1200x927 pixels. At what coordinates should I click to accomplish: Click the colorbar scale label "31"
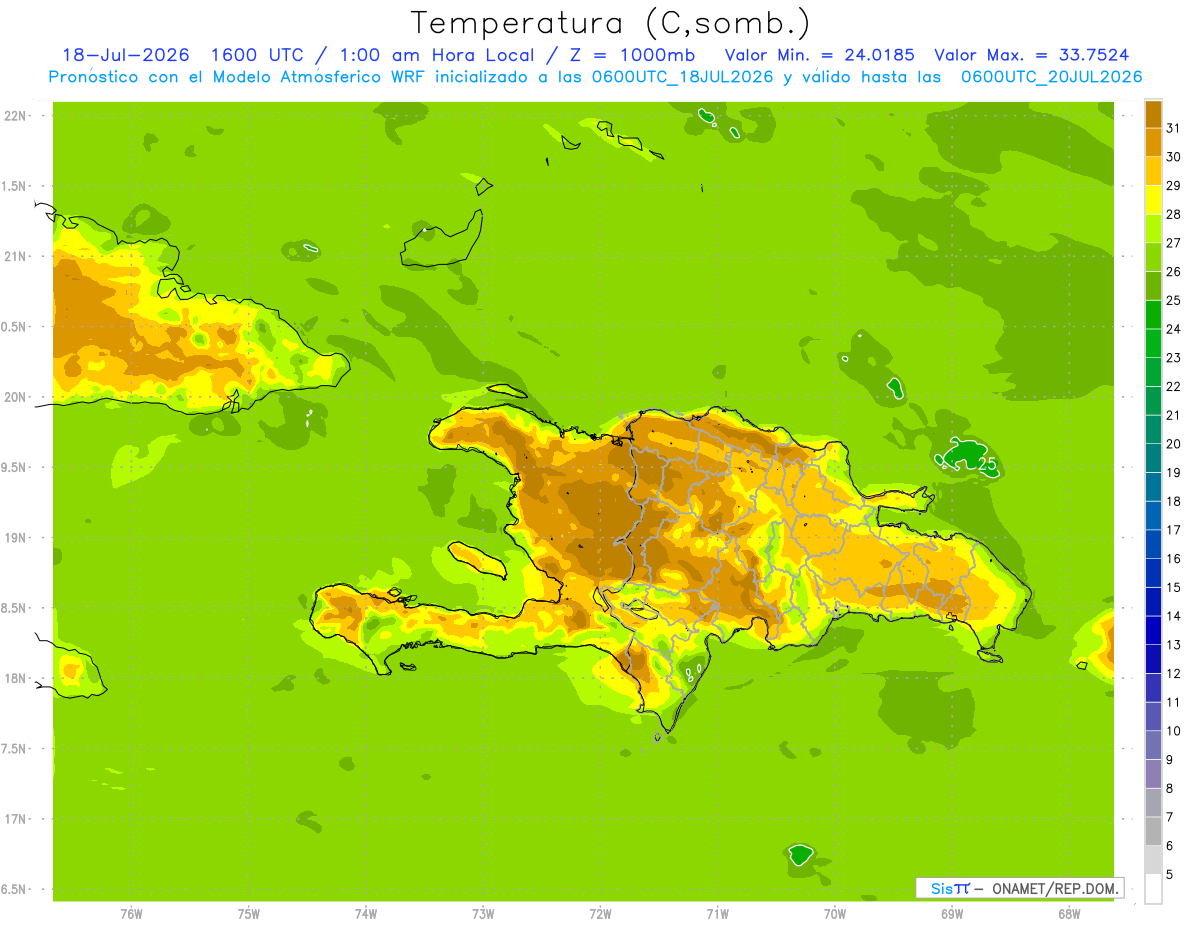click(x=1173, y=128)
